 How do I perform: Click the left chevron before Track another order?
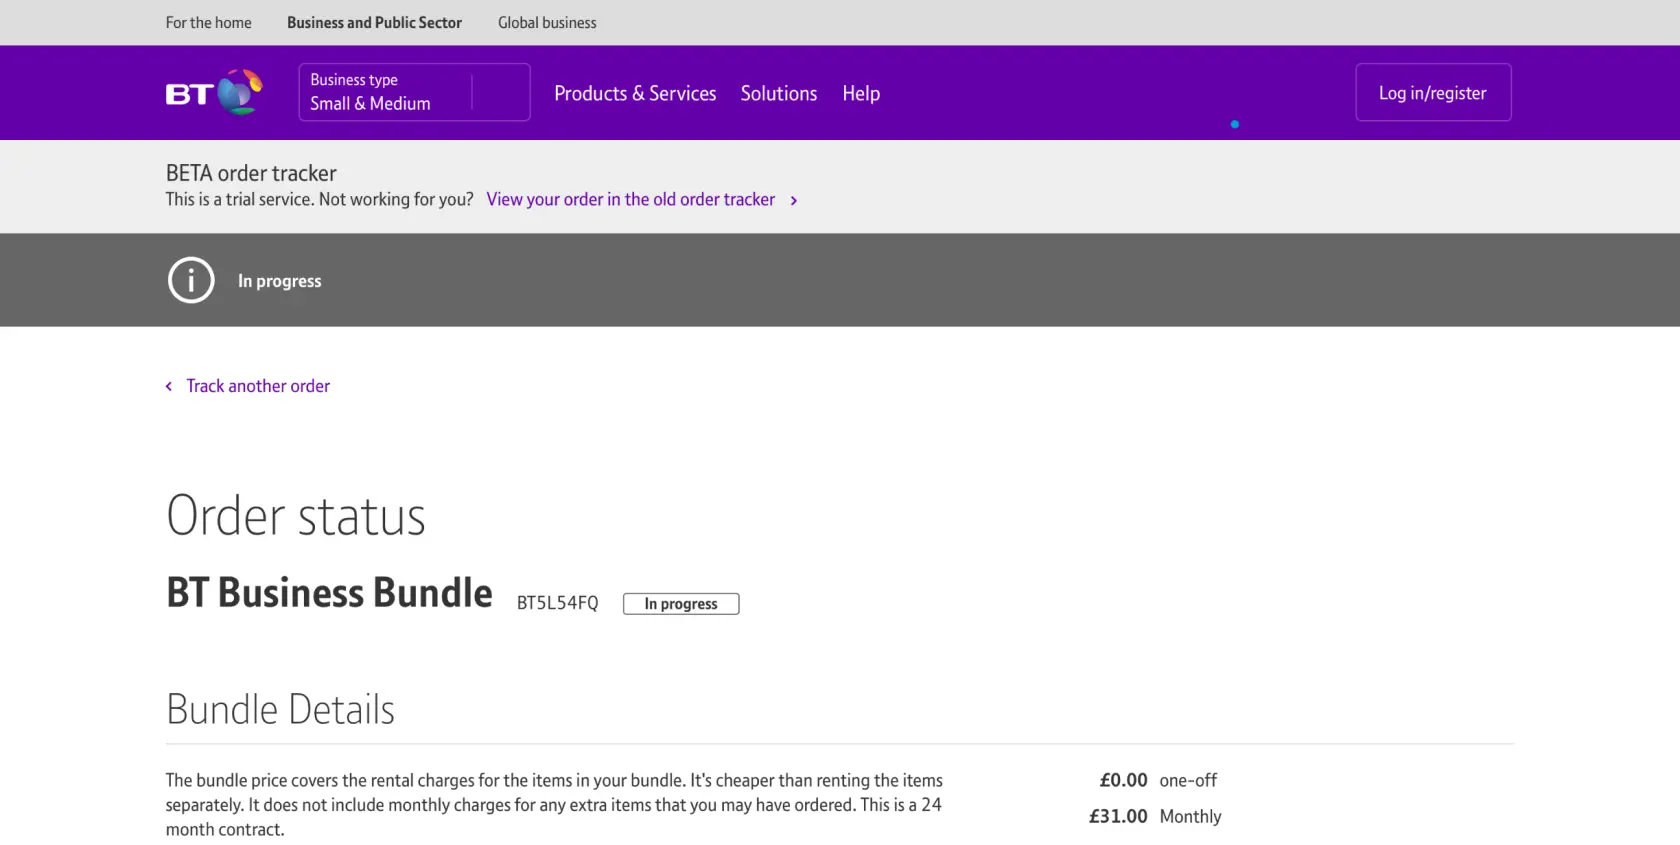pos(169,387)
